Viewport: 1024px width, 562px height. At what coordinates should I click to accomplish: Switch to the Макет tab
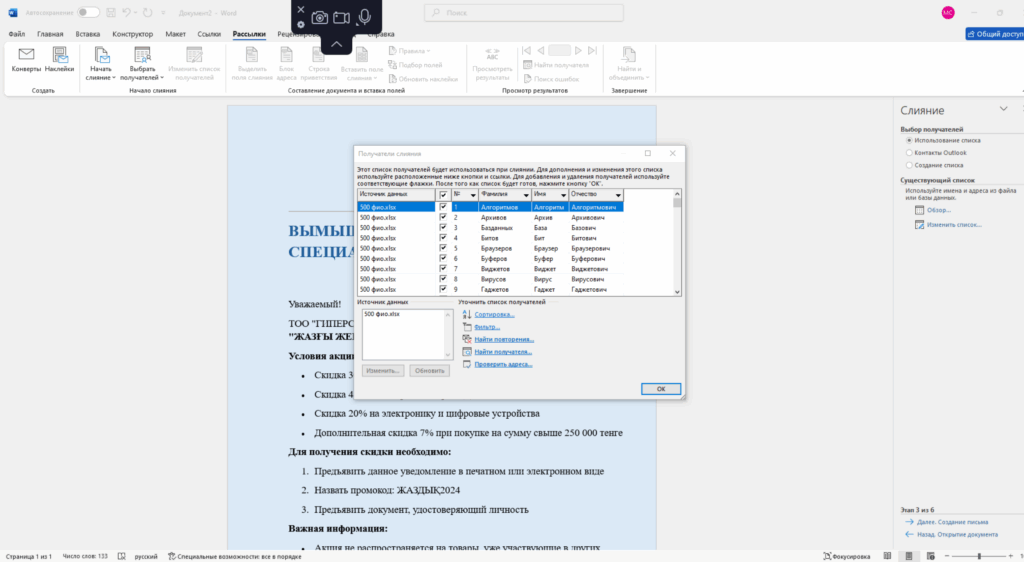(175, 34)
